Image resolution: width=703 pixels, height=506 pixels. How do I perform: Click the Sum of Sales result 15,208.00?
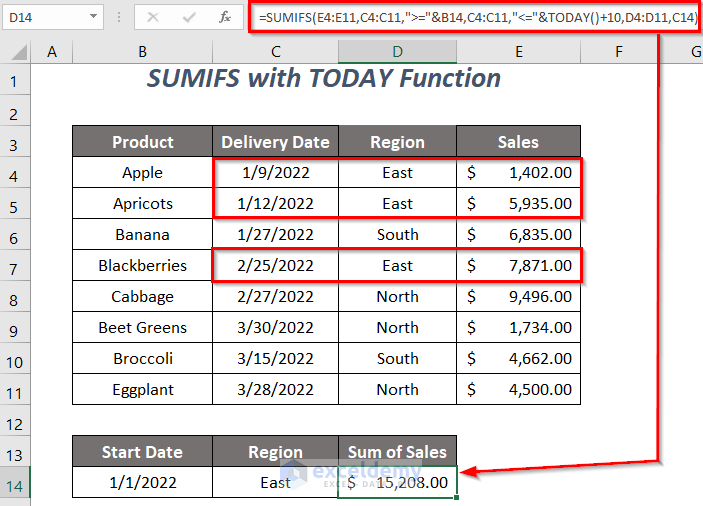coord(398,482)
